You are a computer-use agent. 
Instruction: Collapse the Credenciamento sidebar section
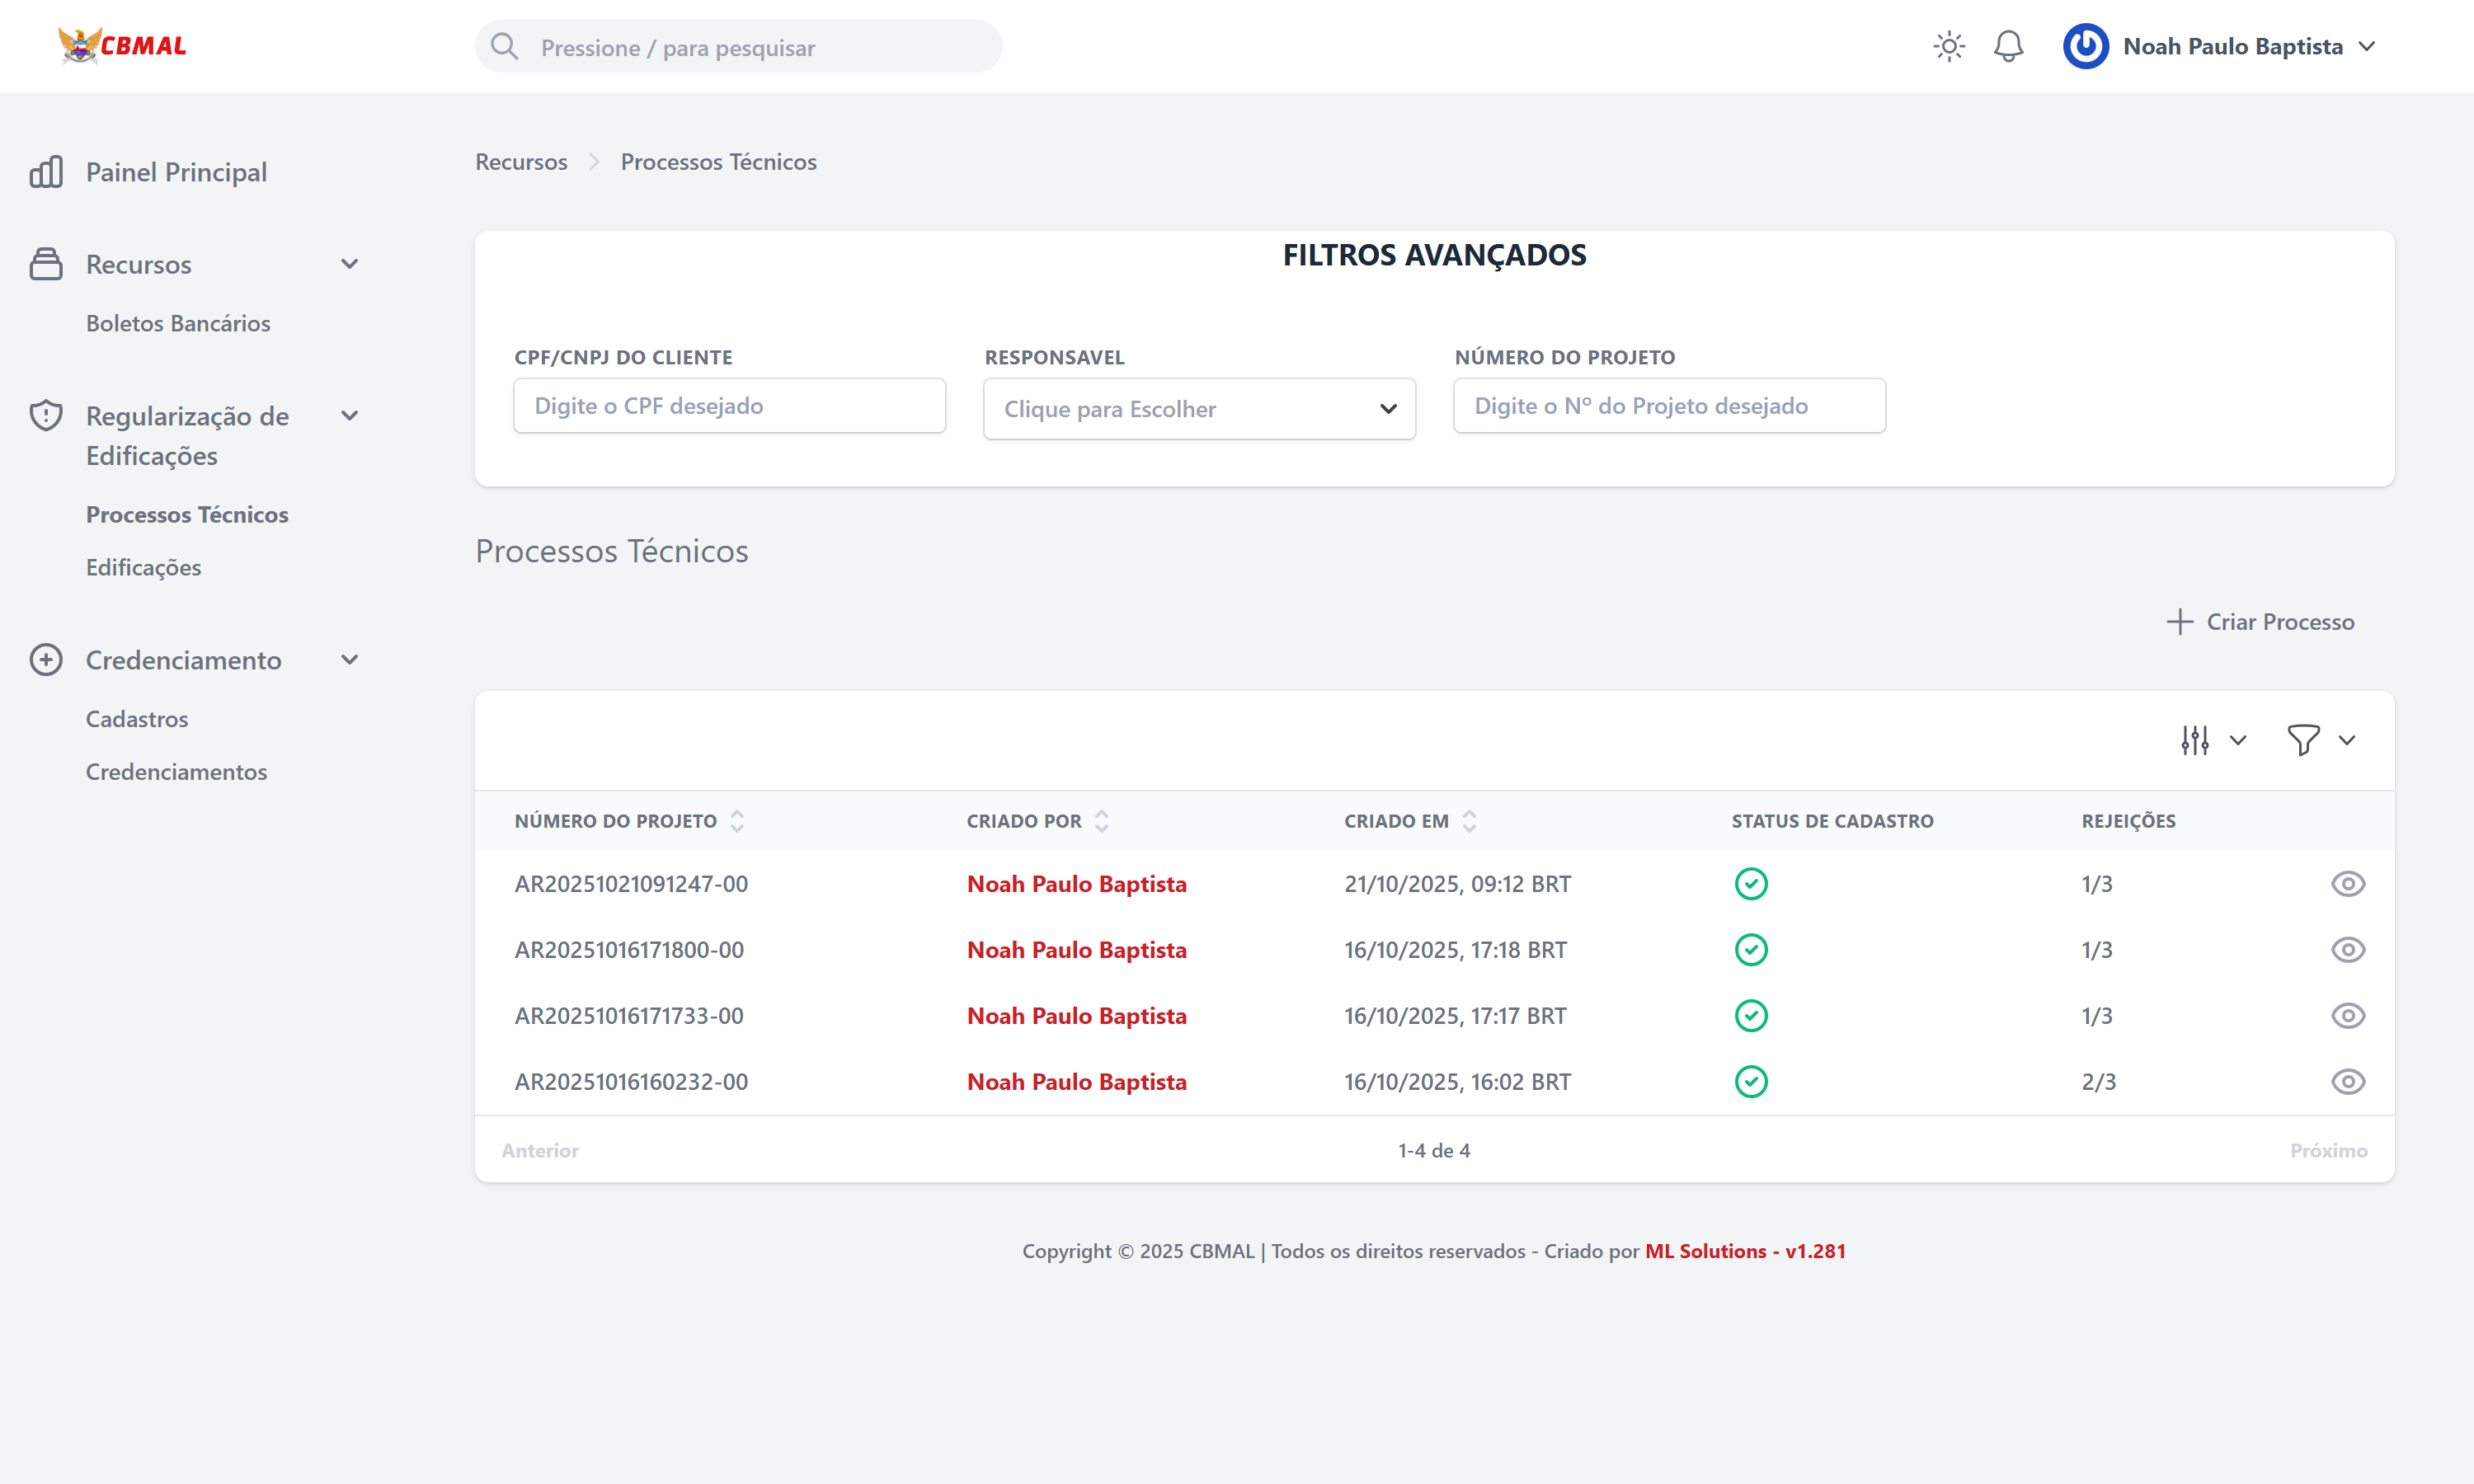[x=349, y=660]
